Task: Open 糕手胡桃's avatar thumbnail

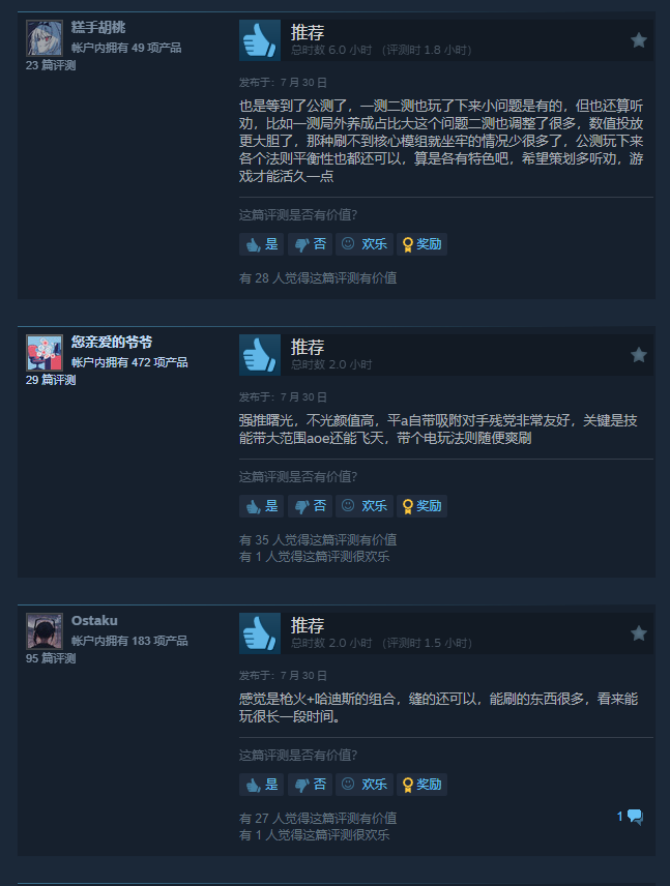Action: [x=44, y=38]
